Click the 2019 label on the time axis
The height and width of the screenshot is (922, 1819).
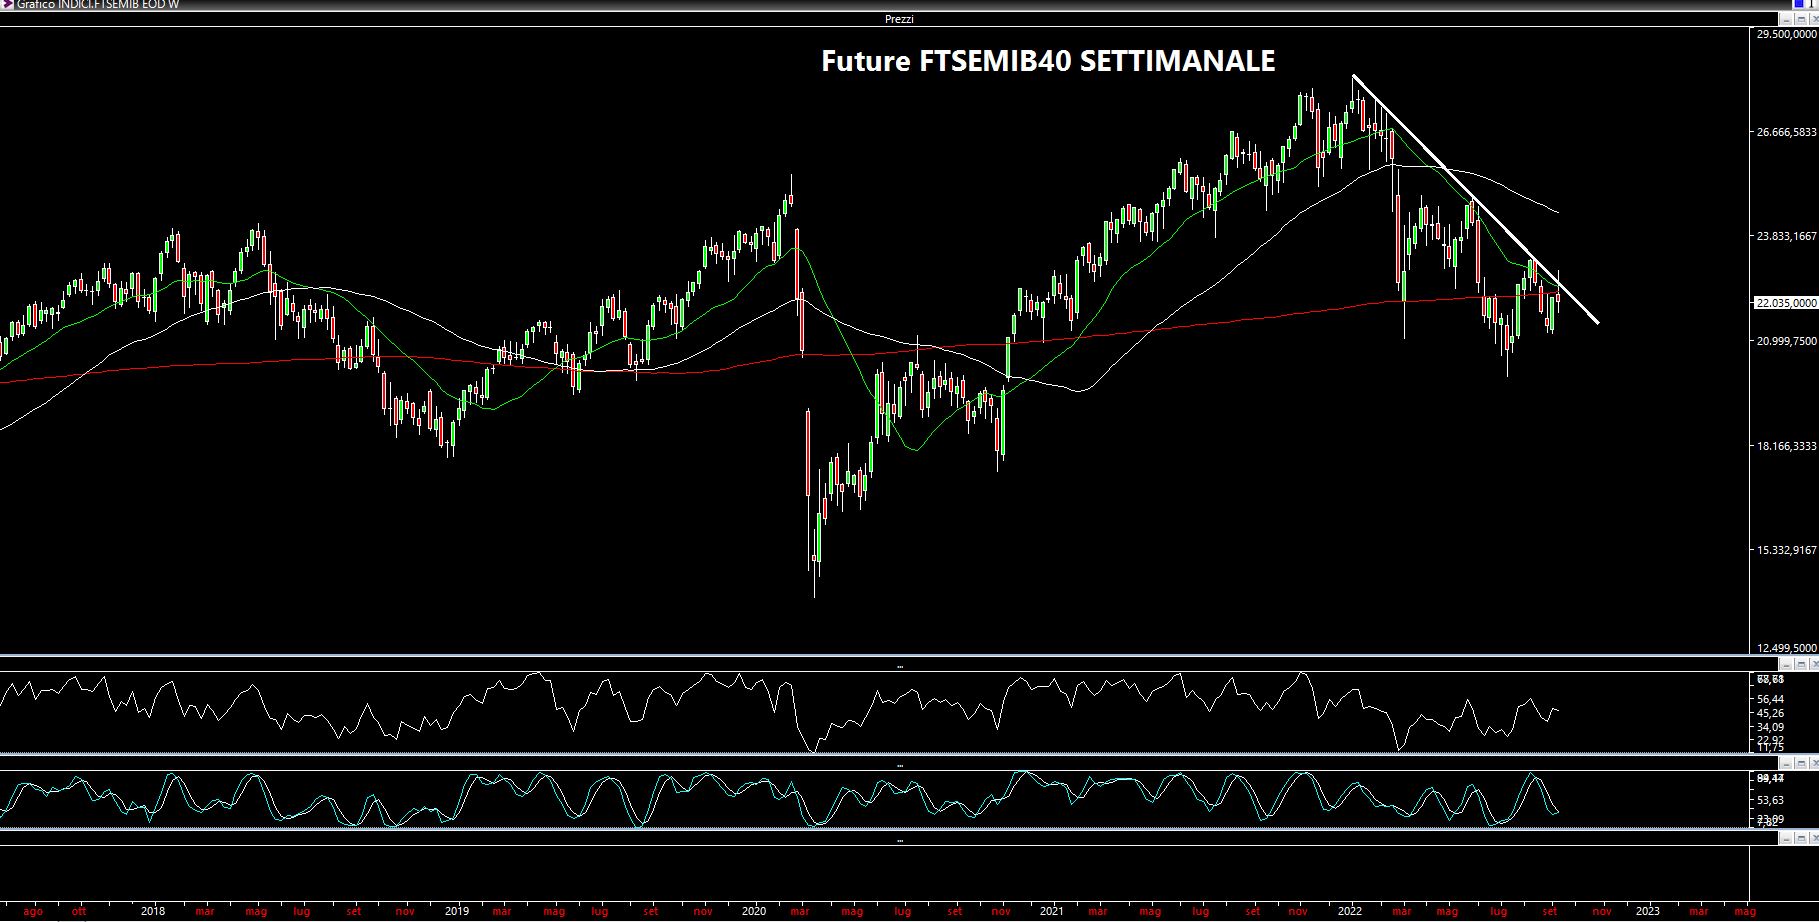(x=457, y=911)
